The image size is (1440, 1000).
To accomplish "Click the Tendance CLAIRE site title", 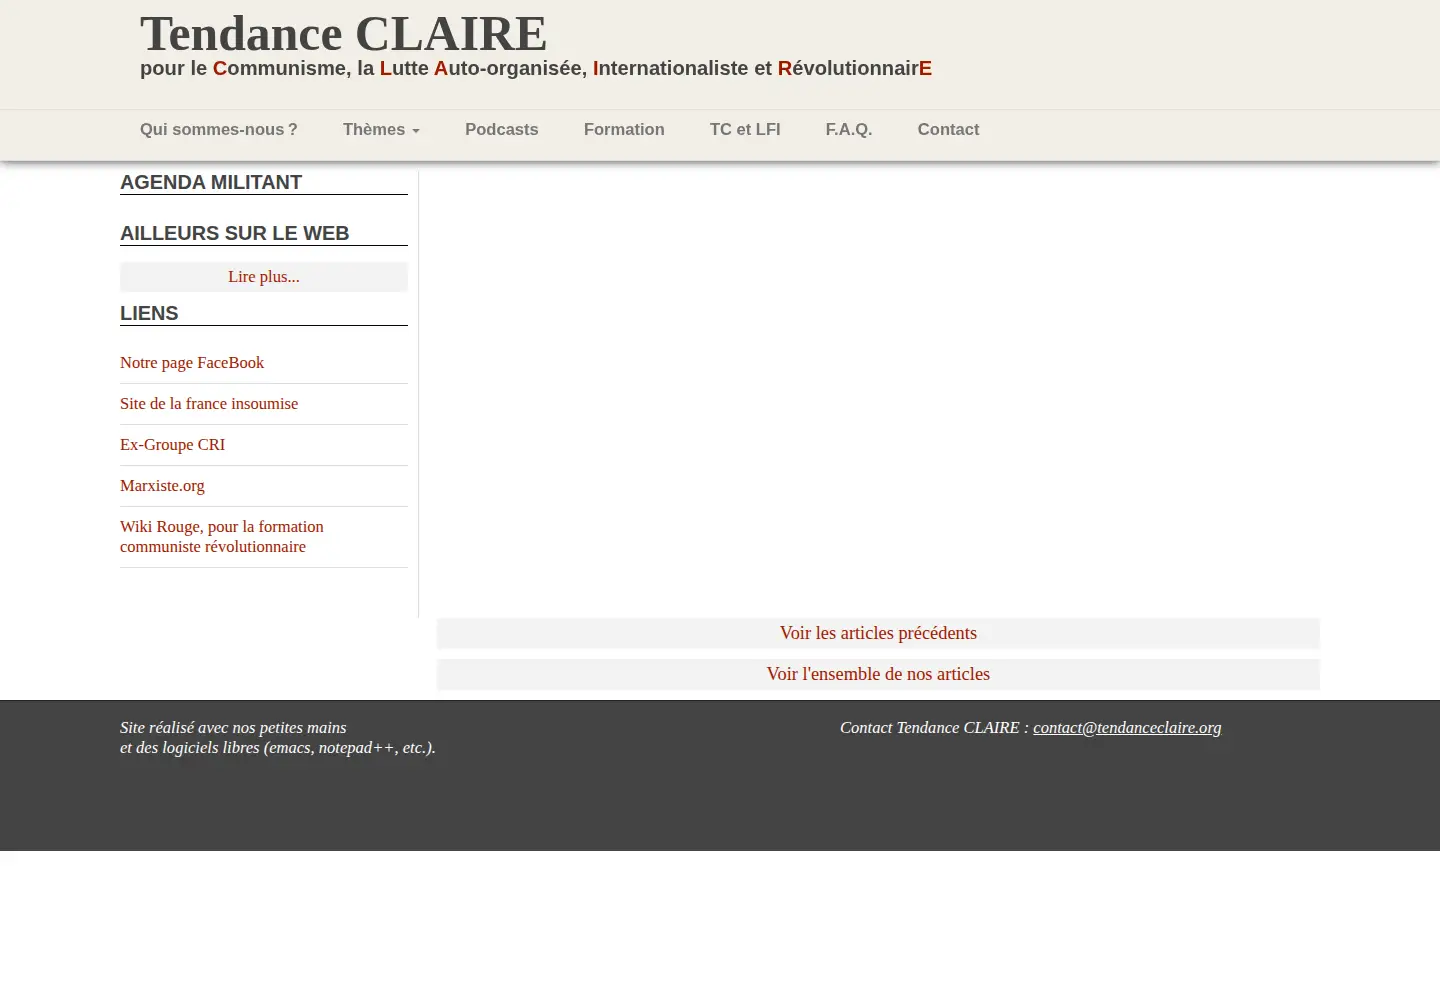I will click(344, 33).
